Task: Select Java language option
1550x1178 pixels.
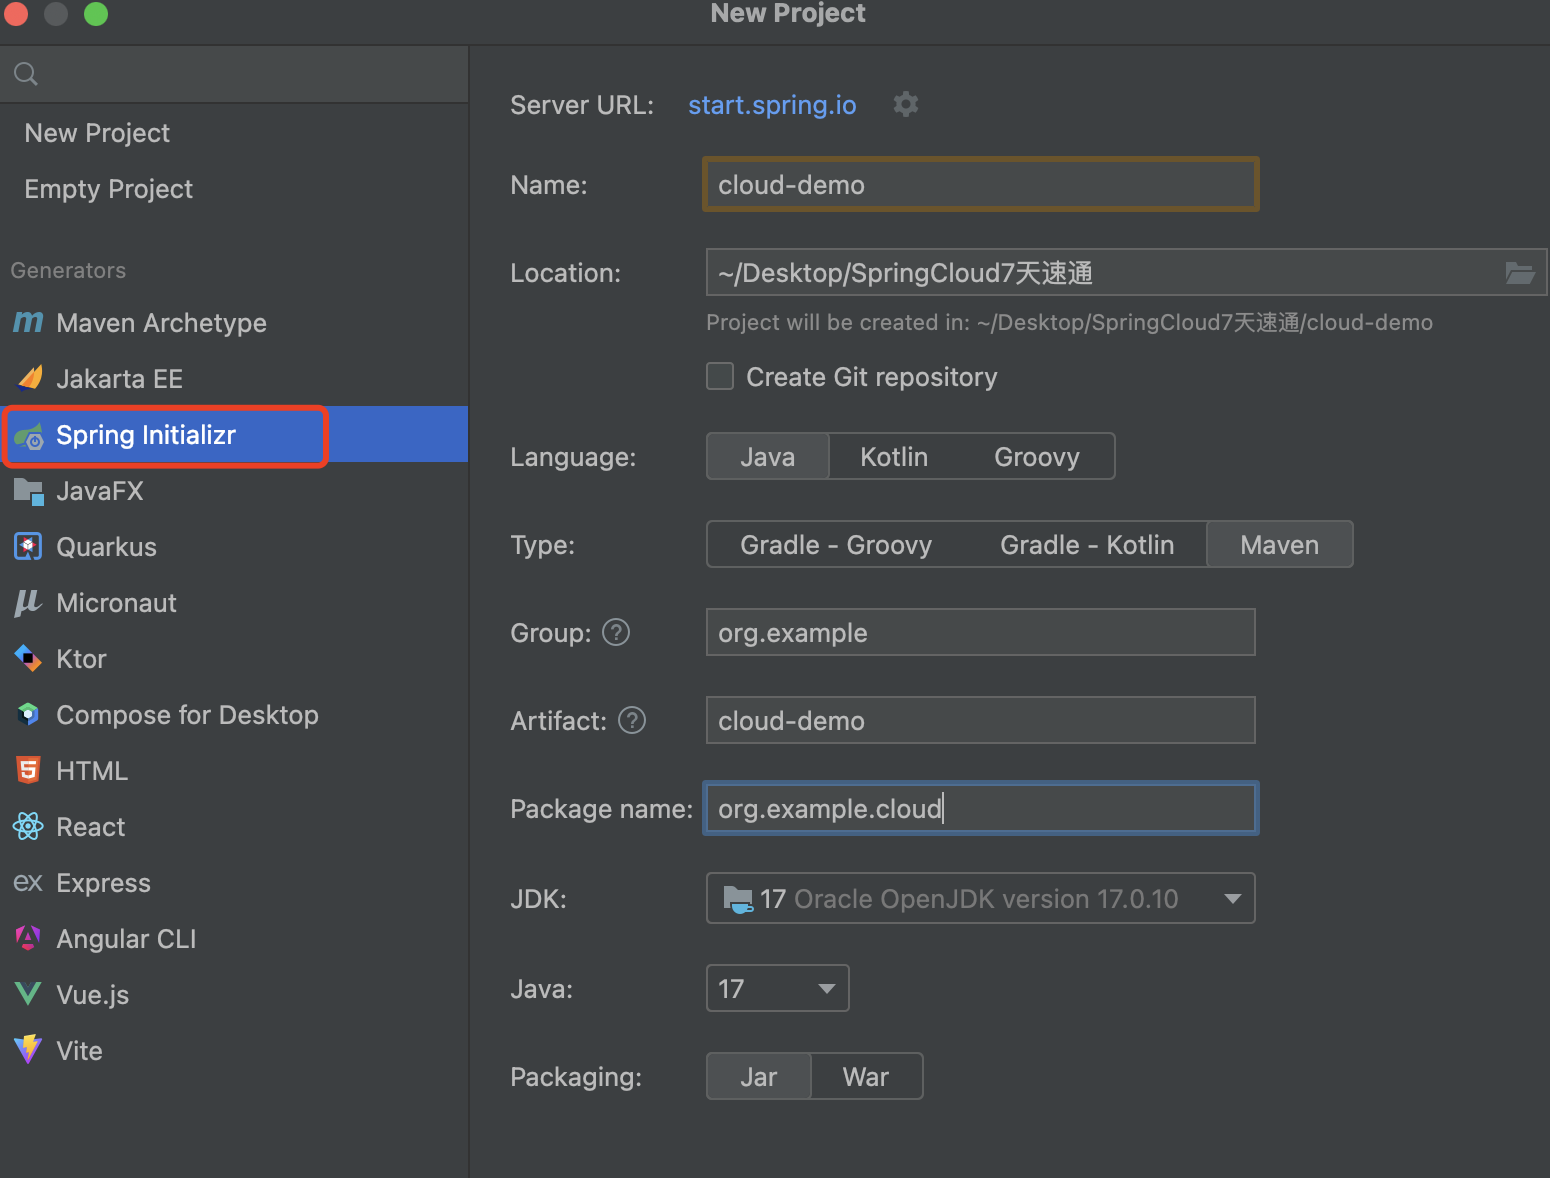Action: pyautogui.click(x=767, y=456)
